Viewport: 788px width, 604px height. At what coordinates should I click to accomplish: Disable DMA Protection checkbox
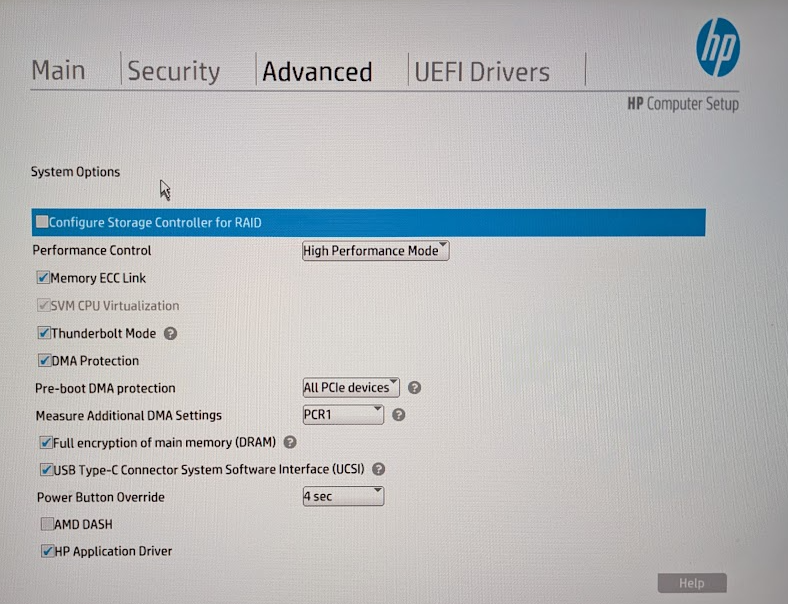45,360
